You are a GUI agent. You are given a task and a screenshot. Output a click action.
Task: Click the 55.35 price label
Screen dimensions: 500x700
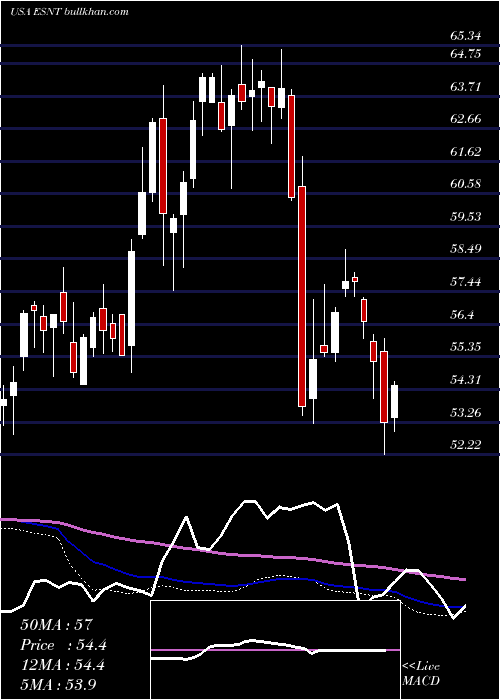click(466, 347)
